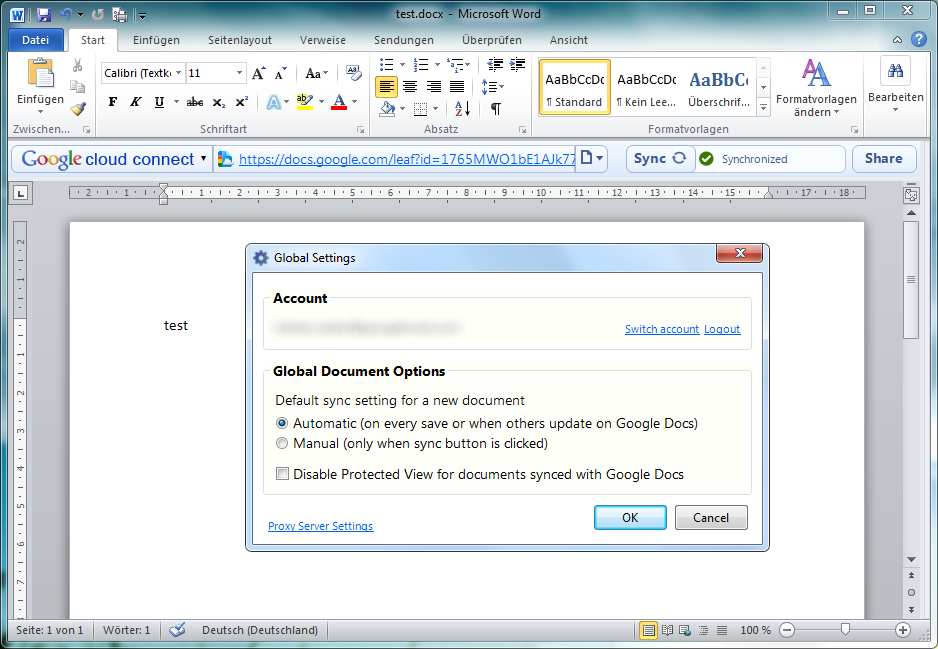Toggle italic formatting (K)
The width and height of the screenshot is (938, 649).
point(136,102)
